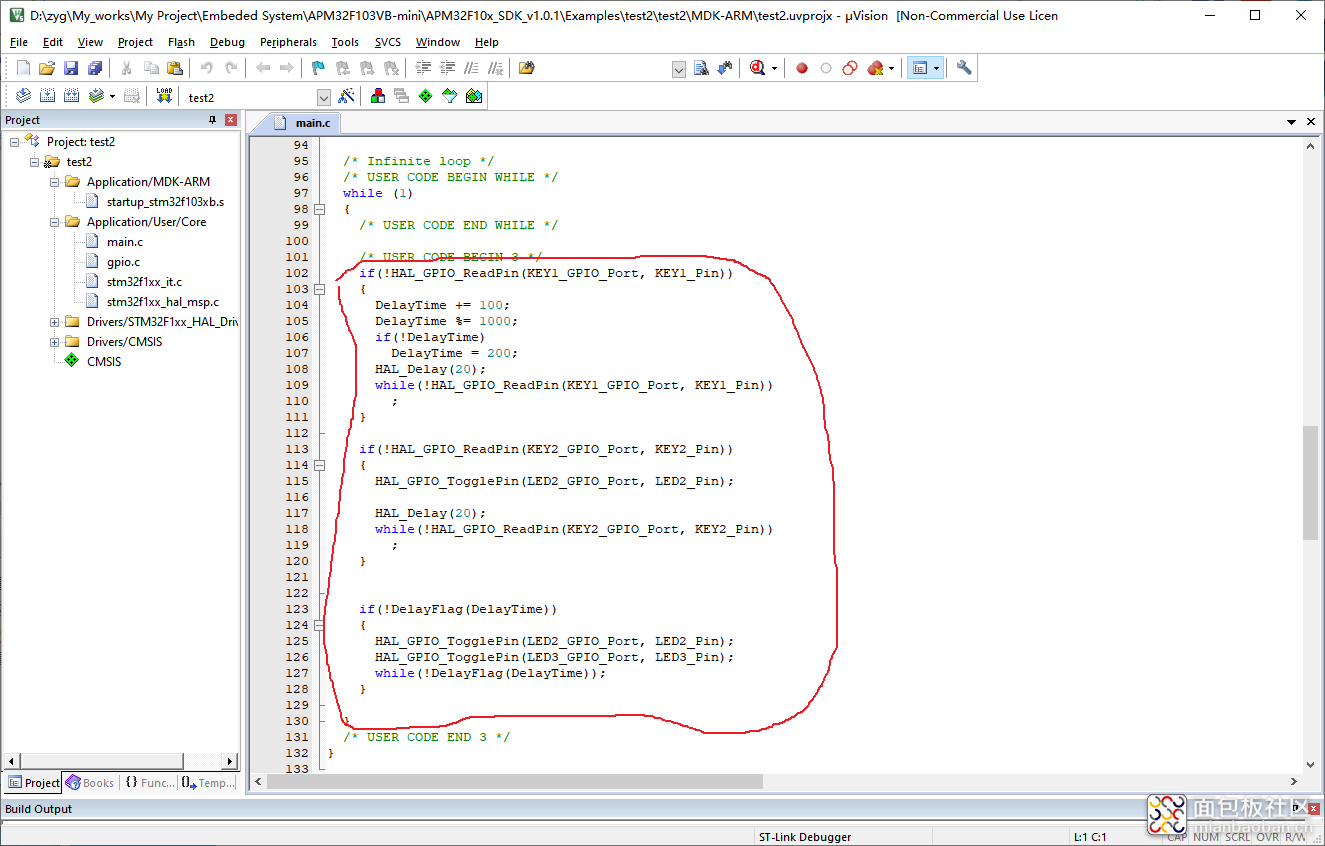Click the editor vertical scrollbar thumb
This screenshot has width=1325, height=846.
[1310, 483]
